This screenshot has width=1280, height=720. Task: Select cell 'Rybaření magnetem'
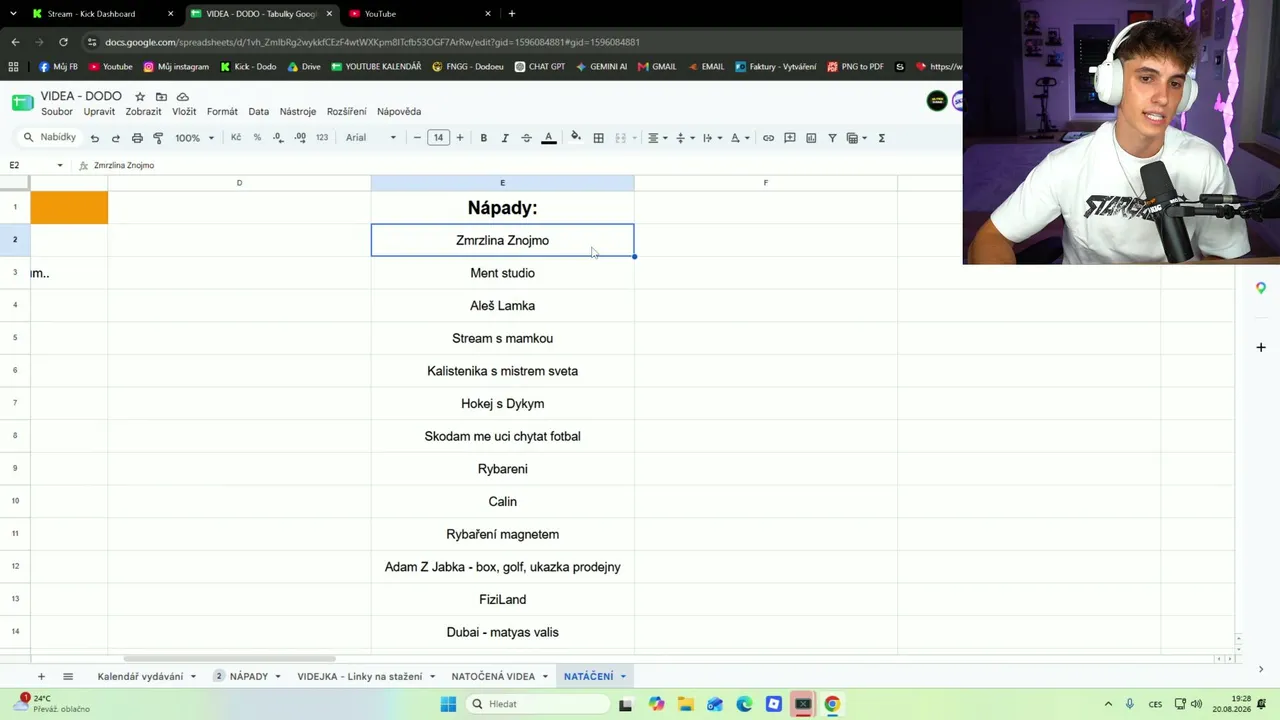(502, 534)
